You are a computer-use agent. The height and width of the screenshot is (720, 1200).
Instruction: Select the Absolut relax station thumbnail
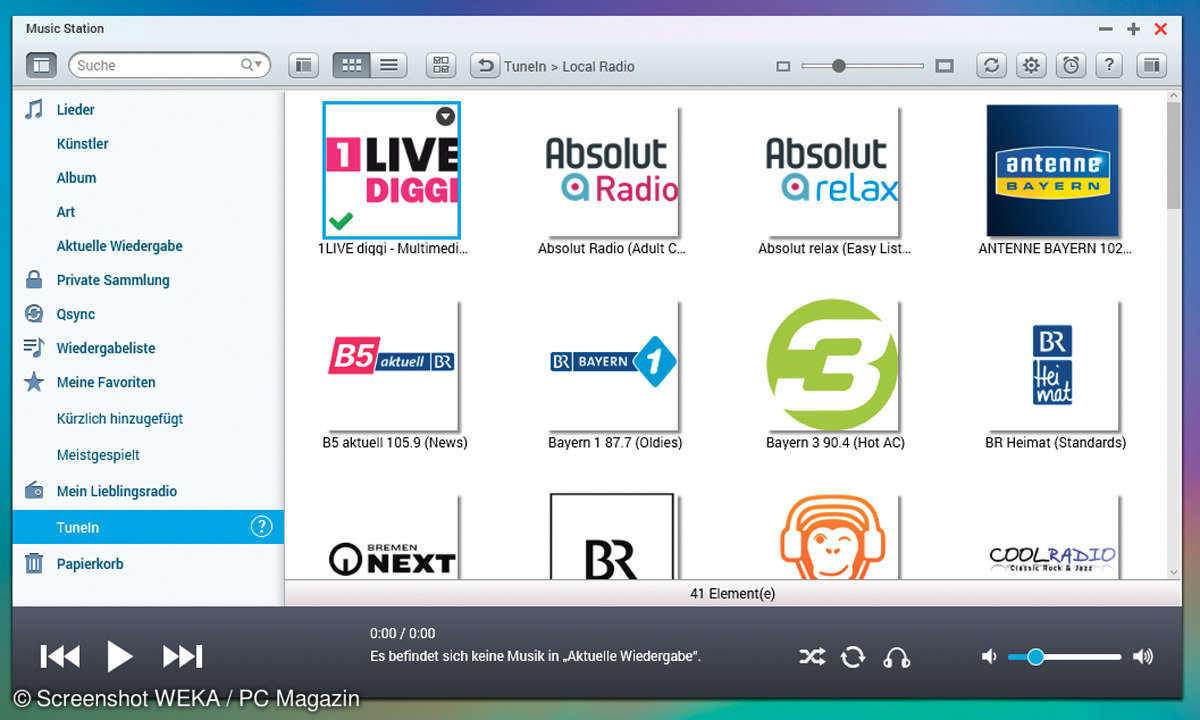832,170
